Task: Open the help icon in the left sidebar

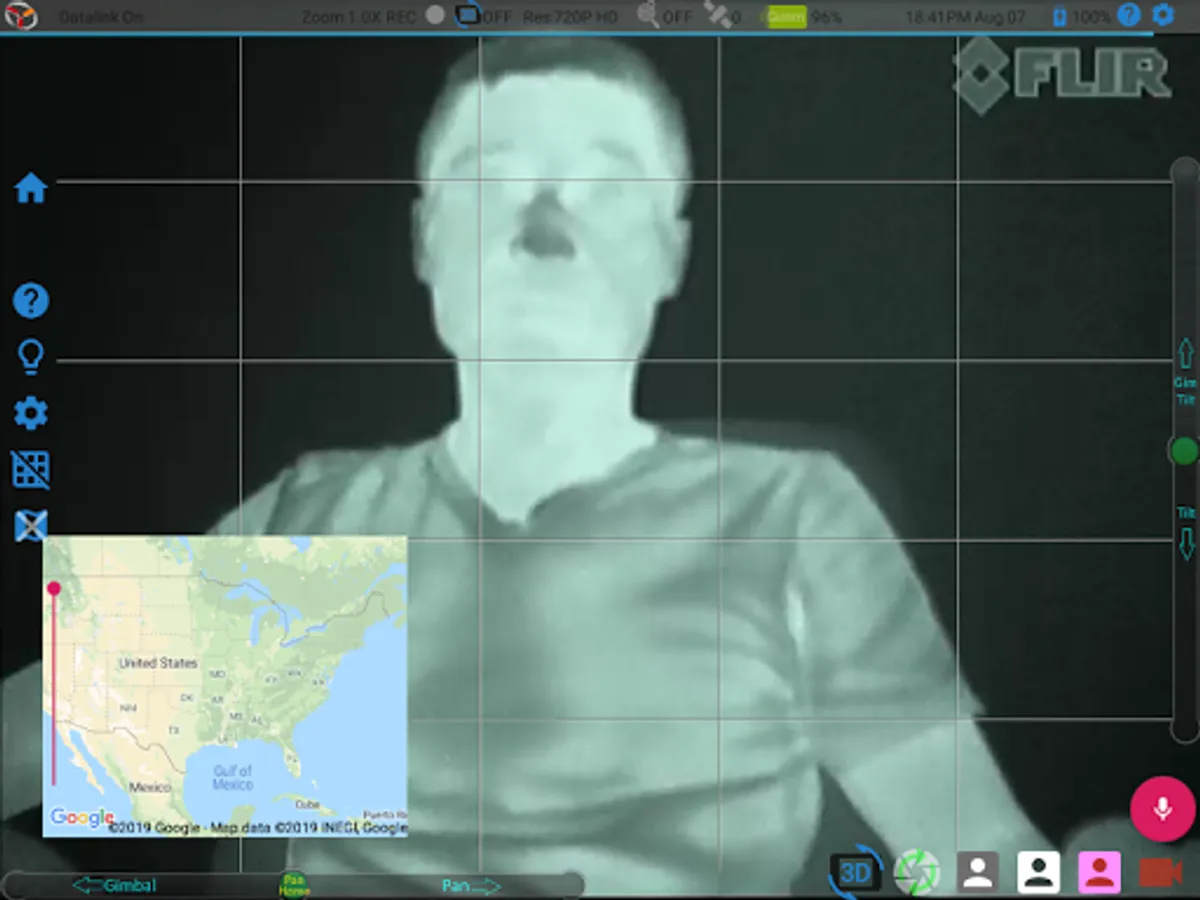Action: click(31, 300)
